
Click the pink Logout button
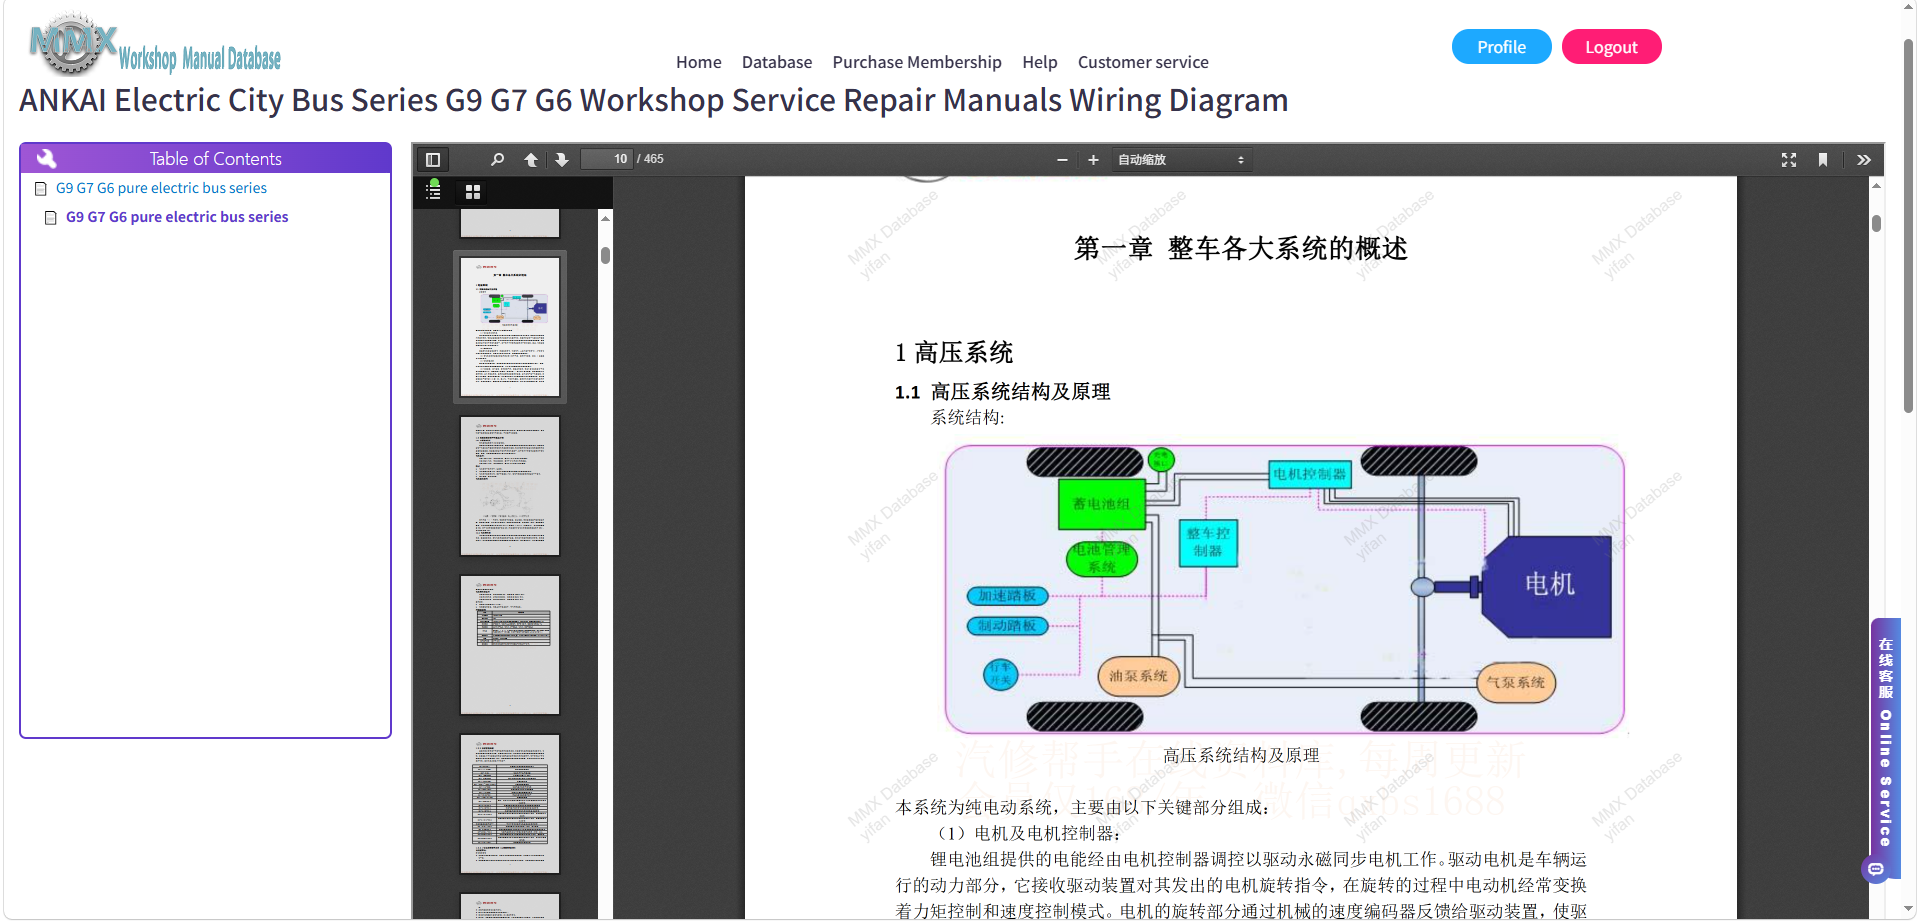[x=1612, y=47]
